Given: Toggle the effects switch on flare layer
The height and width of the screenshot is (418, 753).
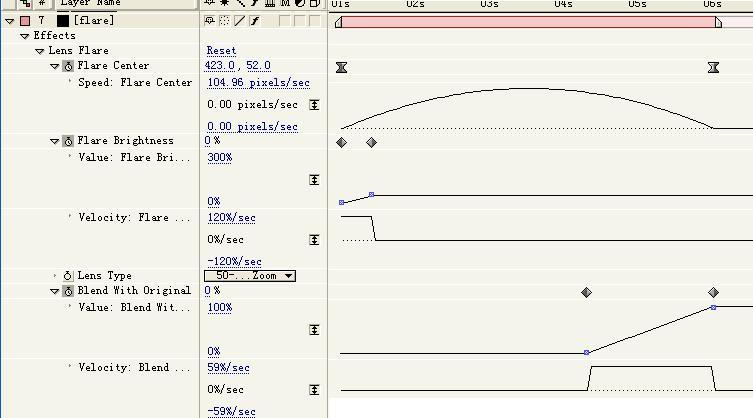Looking at the screenshot, I should point(255,21).
